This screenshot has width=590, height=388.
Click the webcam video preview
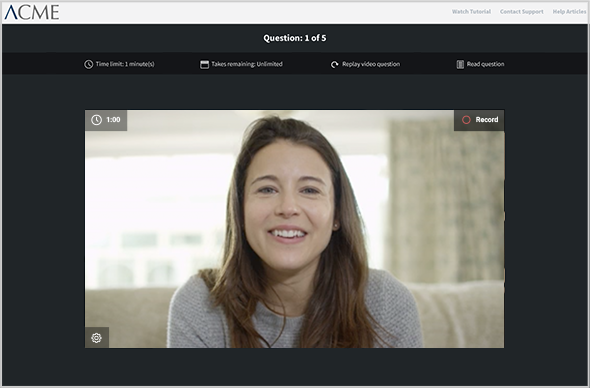[294, 229]
